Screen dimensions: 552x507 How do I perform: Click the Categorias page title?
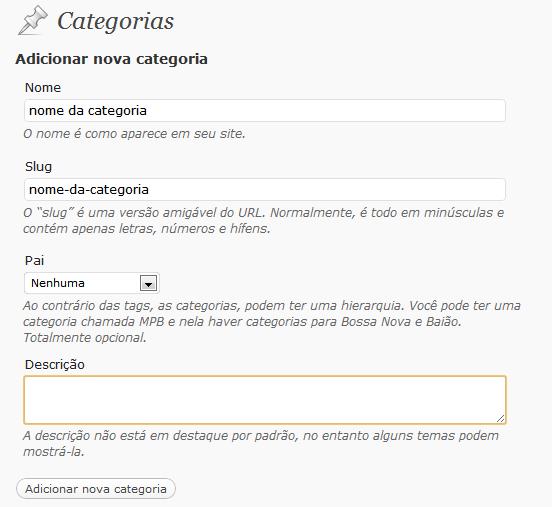pyautogui.click(x=115, y=22)
